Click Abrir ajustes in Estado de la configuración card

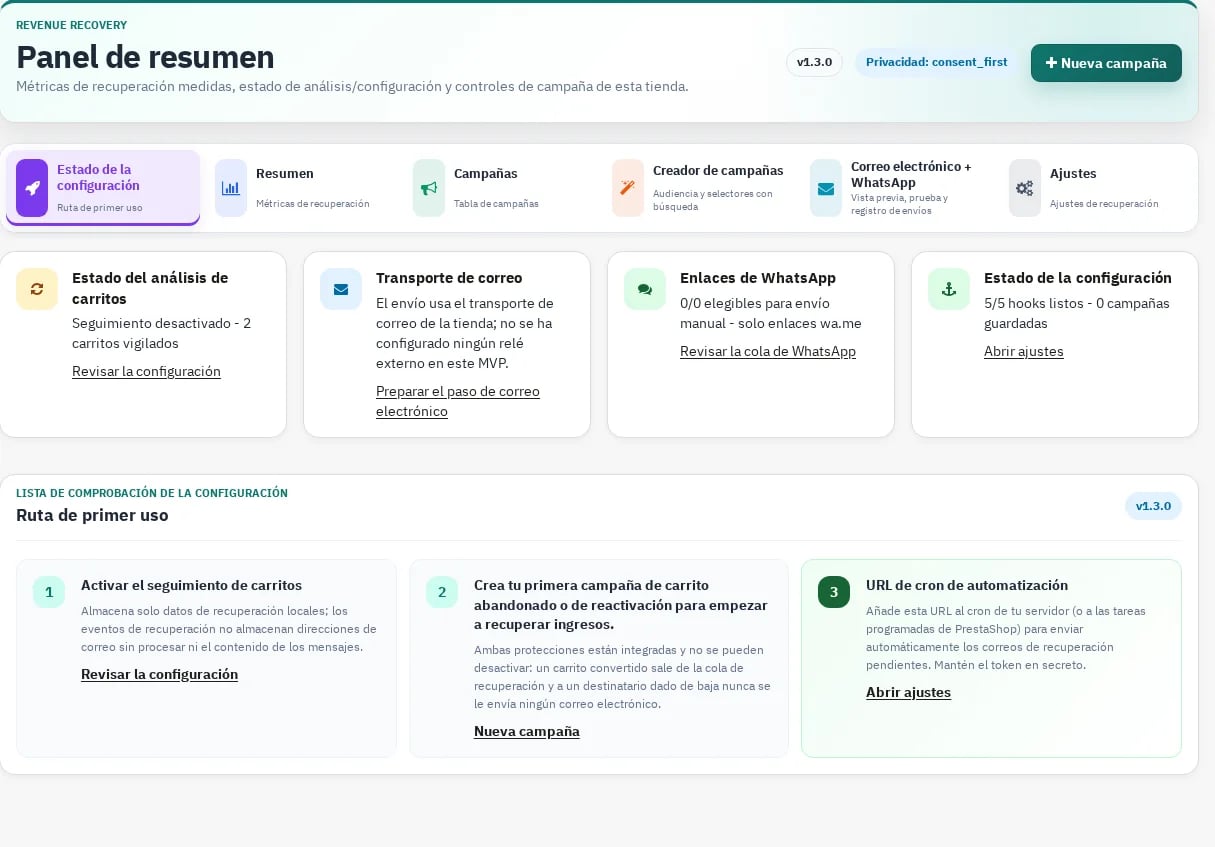(x=1024, y=351)
